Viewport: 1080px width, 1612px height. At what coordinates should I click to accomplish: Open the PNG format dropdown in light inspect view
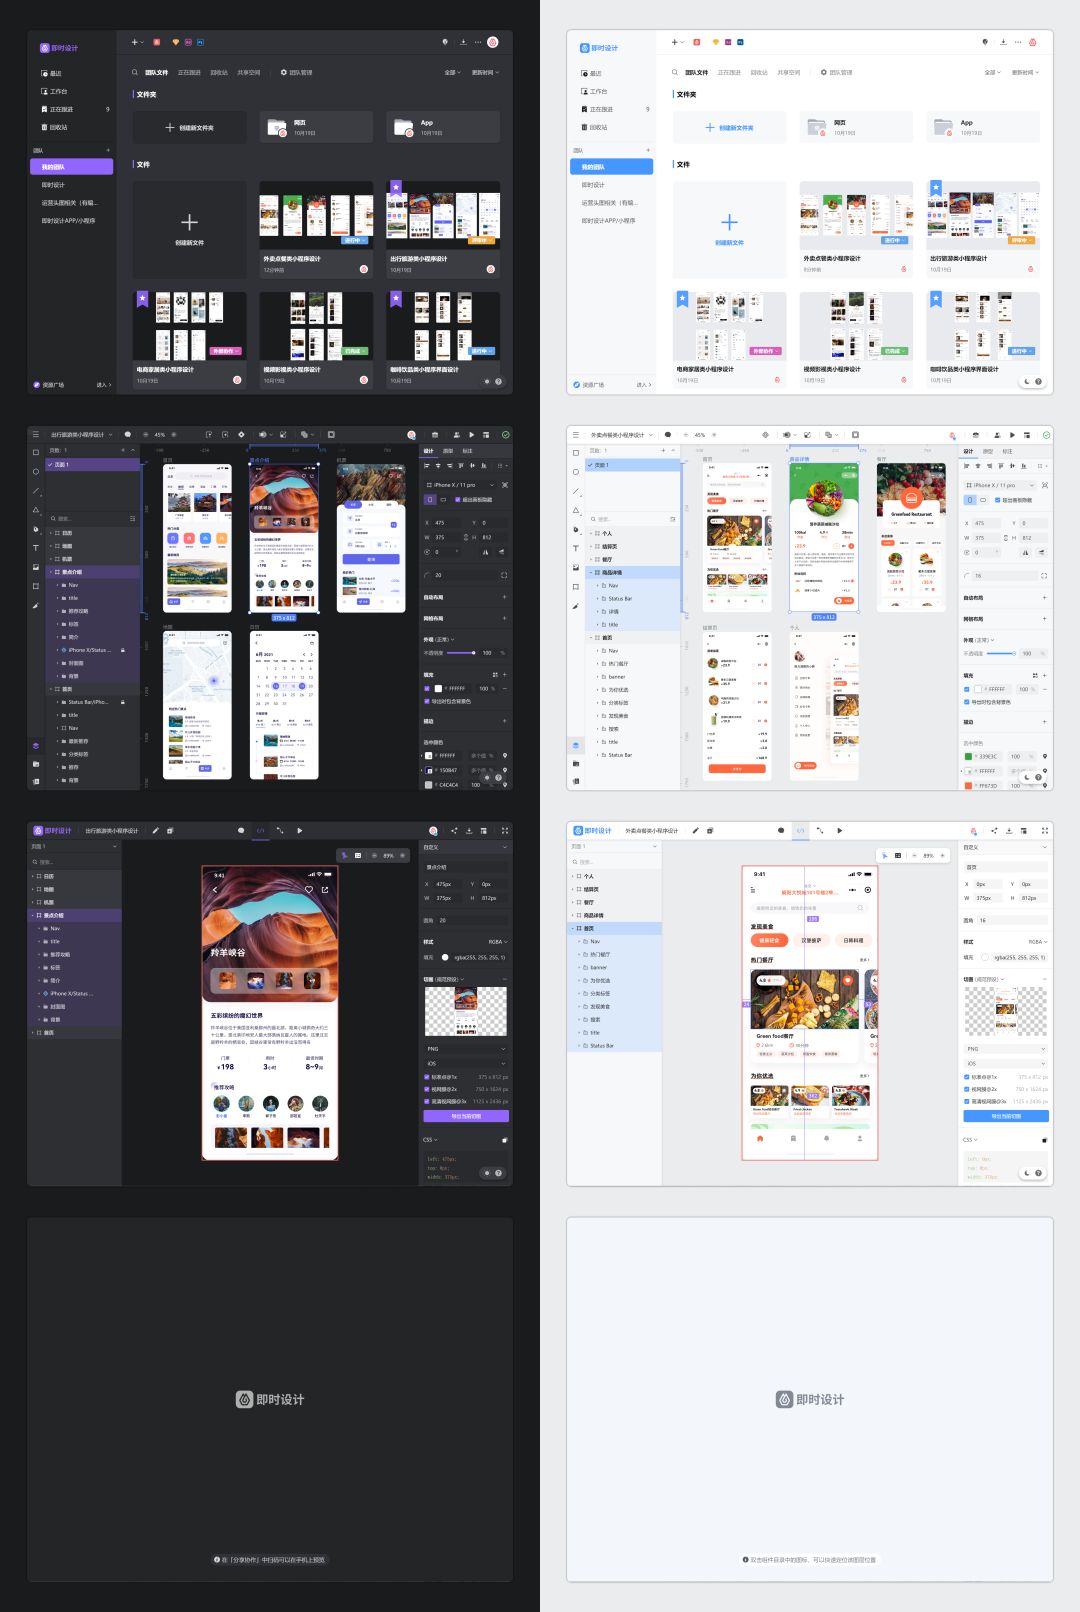point(1005,1049)
